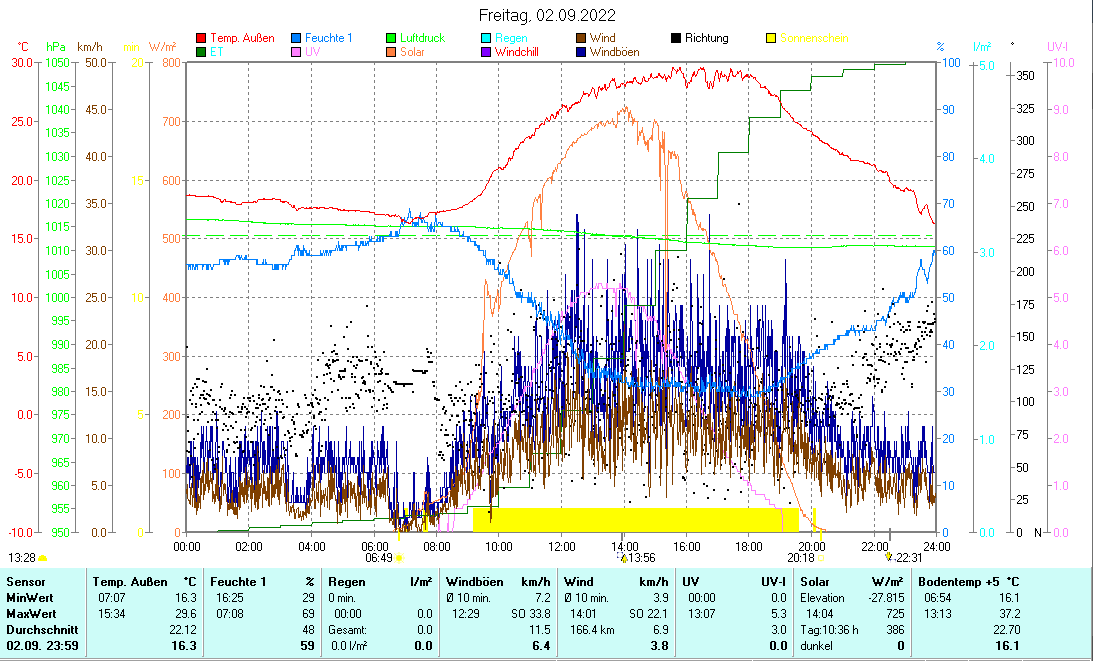
Task: Click the purple Windchill legend square
Action: pos(486,52)
